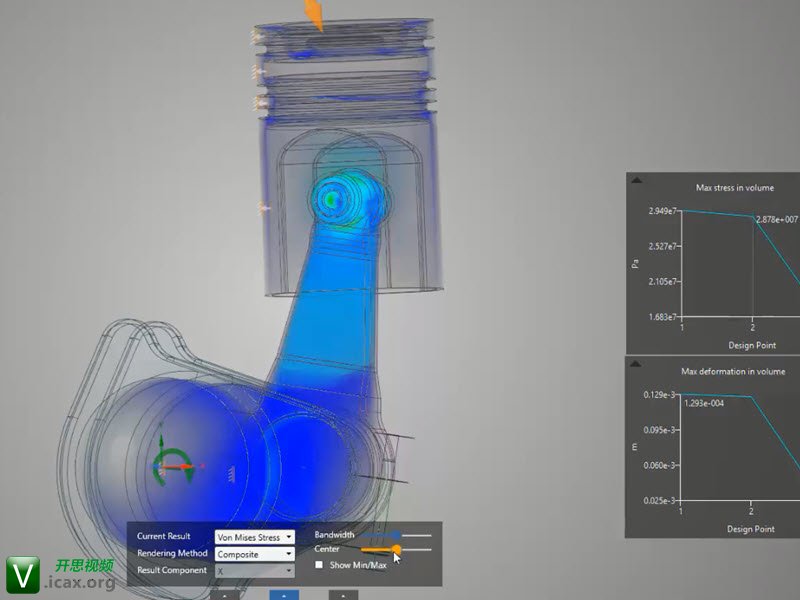Screen dimensions: 800x600
Task: Select the wrist pin stress hotspot
Action: point(333,198)
